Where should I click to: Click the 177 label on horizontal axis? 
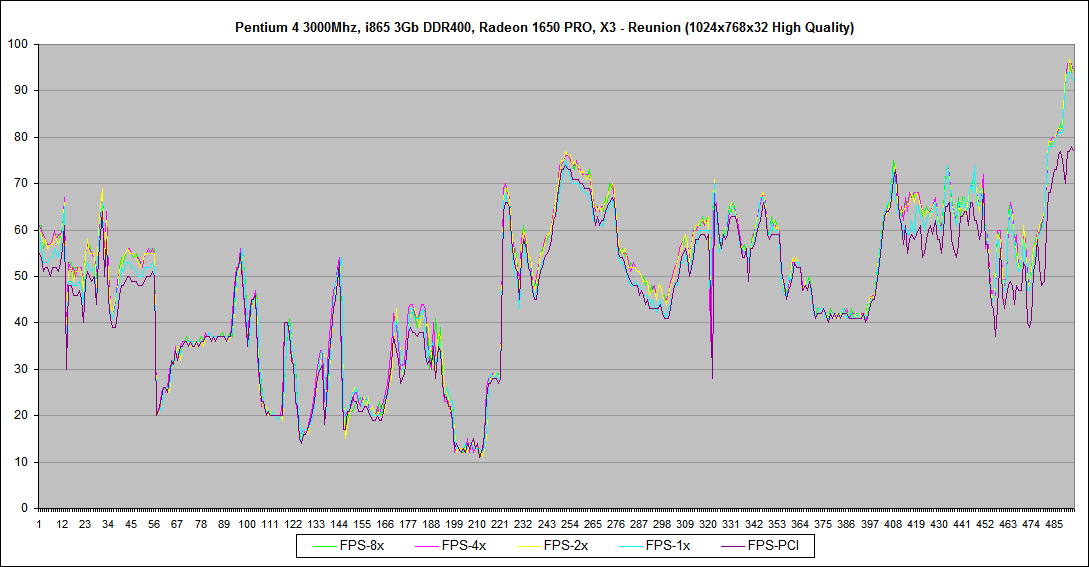[408, 525]
